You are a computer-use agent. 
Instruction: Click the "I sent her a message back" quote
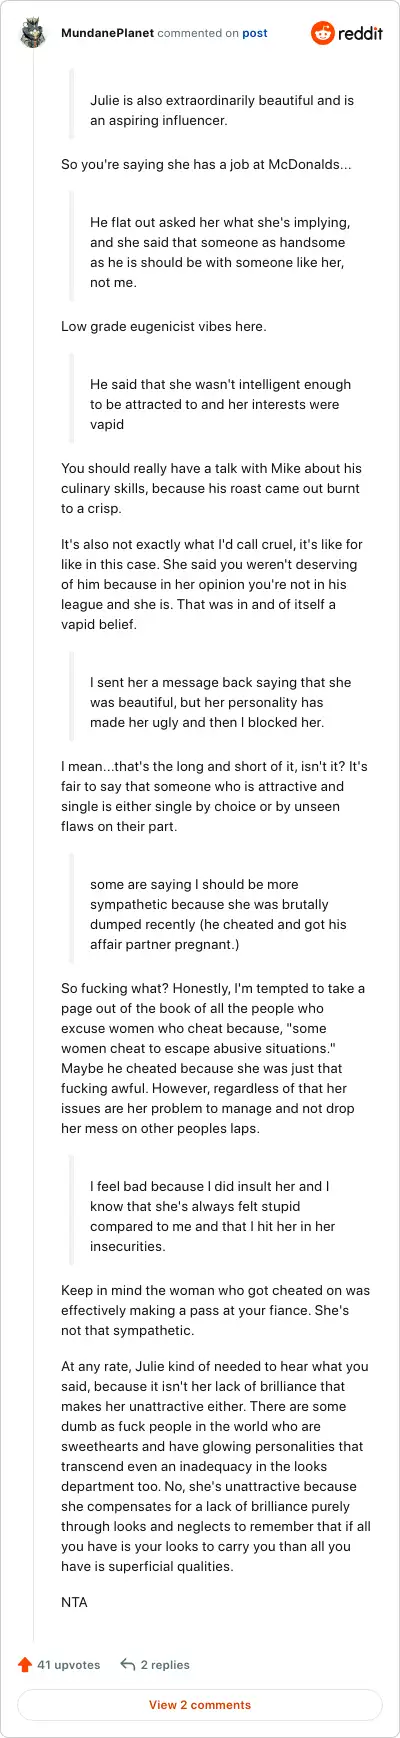(x=221, y=703)
